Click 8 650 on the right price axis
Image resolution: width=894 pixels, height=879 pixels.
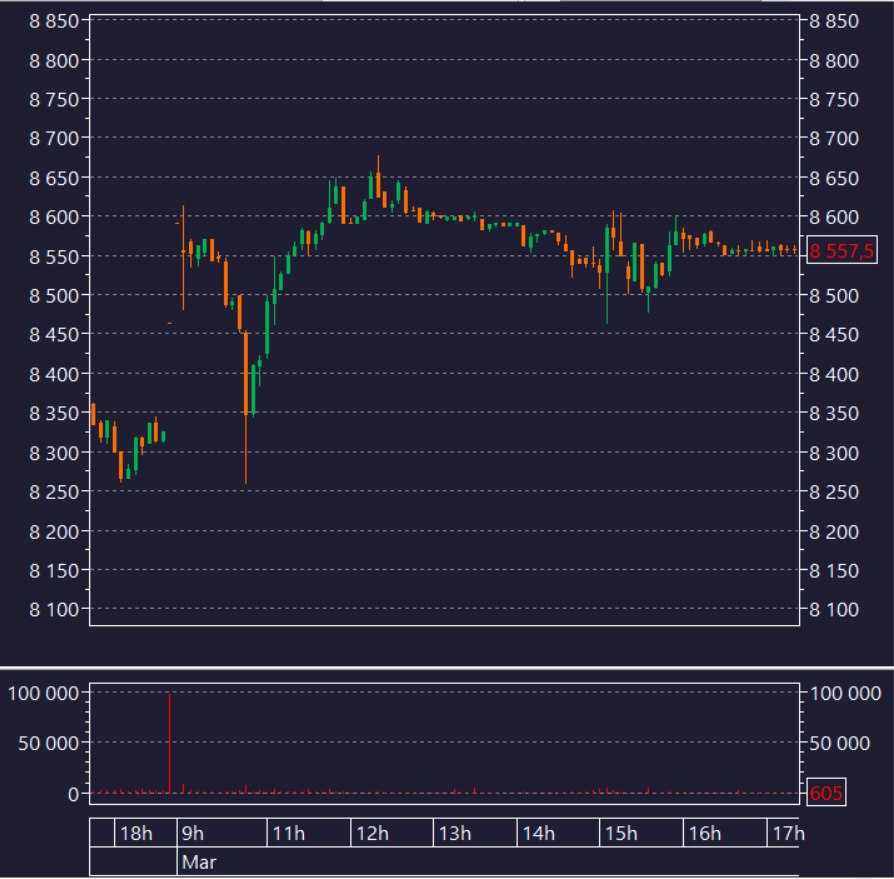coord(834,178)
